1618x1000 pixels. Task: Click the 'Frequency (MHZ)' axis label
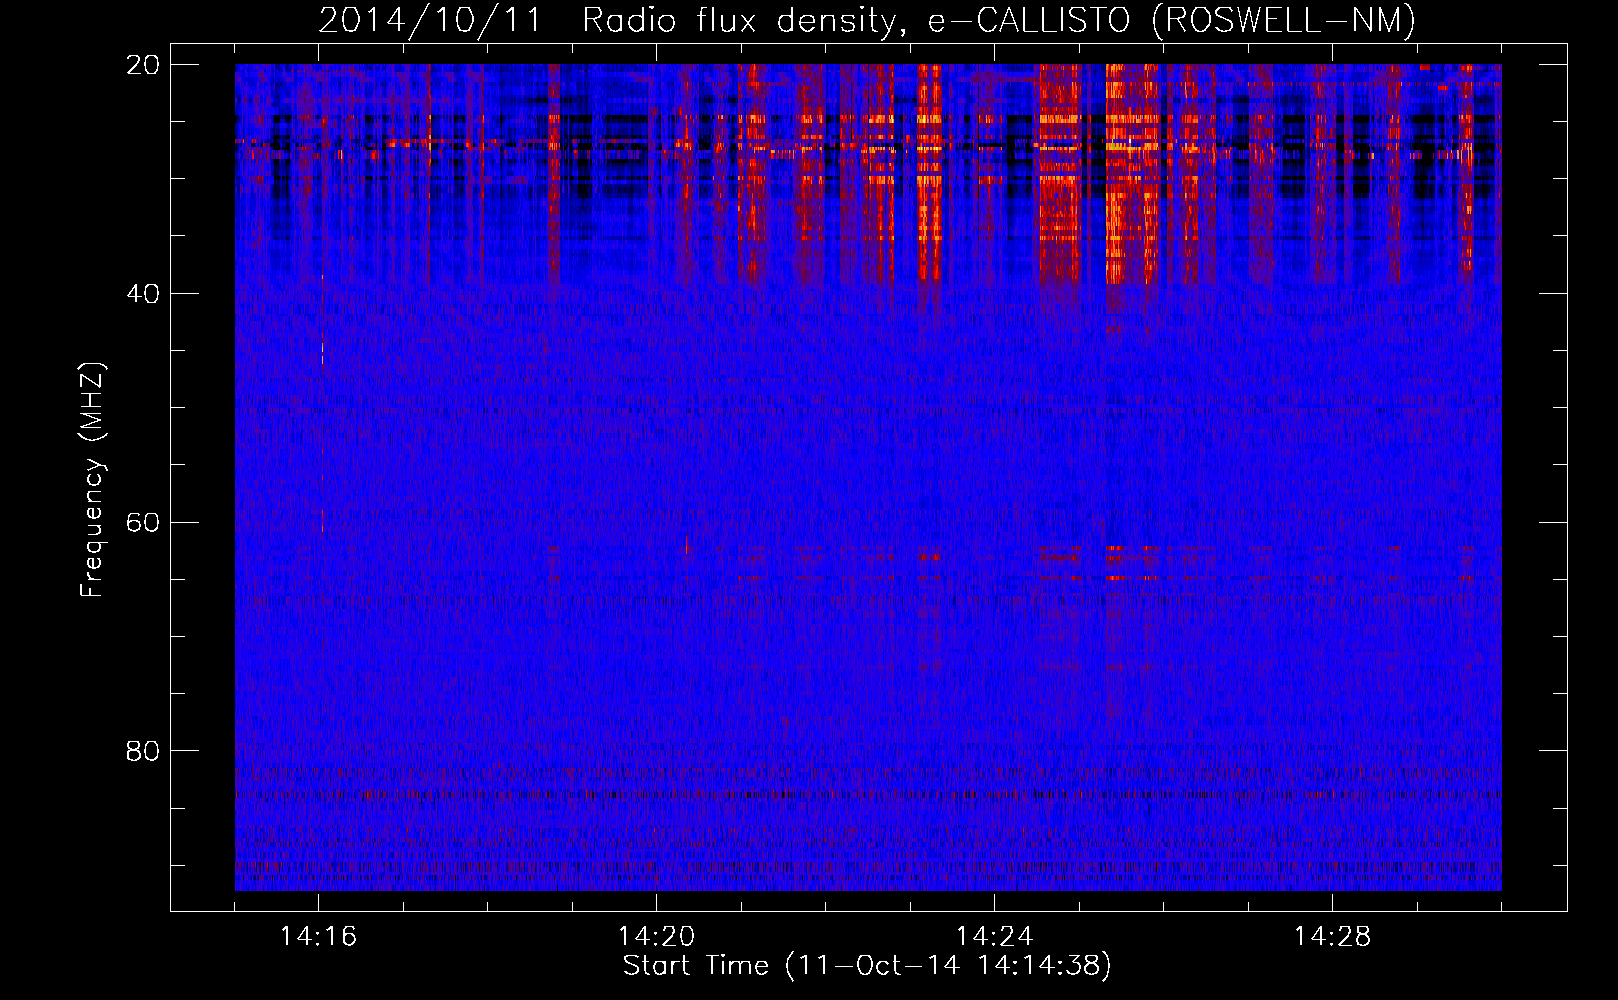tap(92, 480)
